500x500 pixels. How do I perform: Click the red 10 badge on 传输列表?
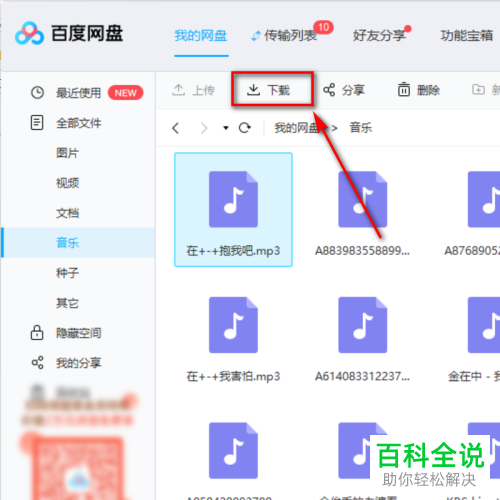(x=323, y=27)
